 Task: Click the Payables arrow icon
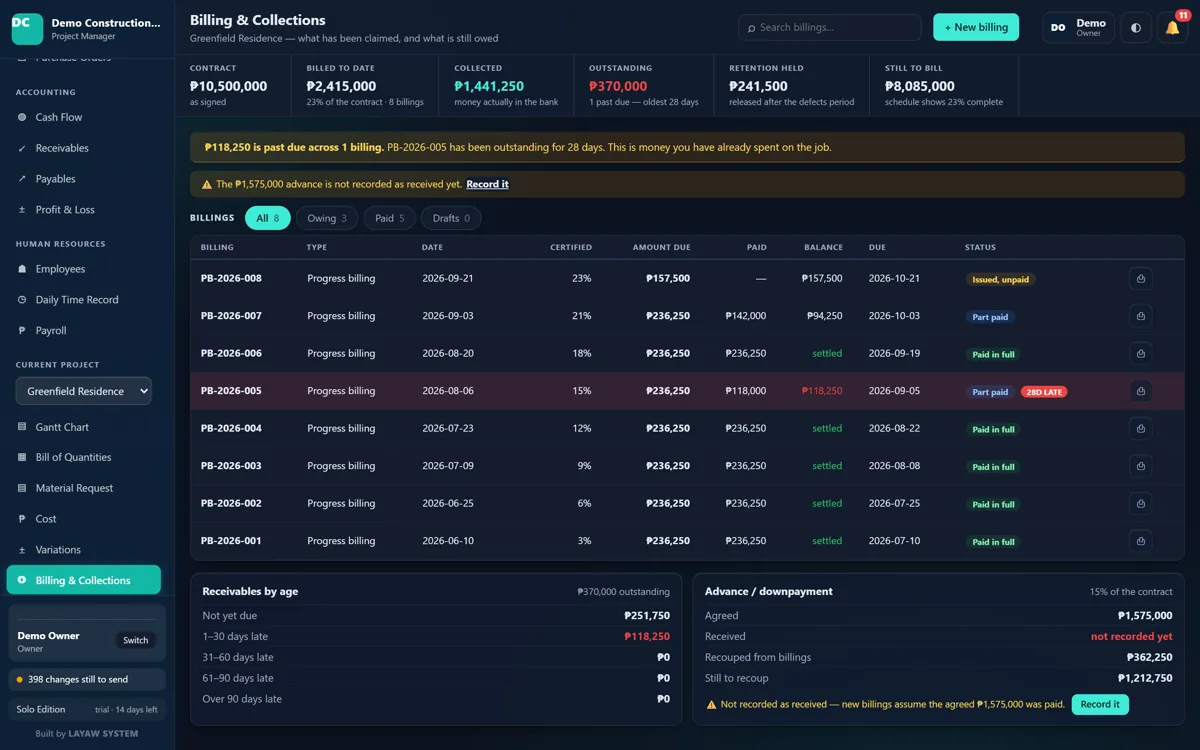[22, 179]
